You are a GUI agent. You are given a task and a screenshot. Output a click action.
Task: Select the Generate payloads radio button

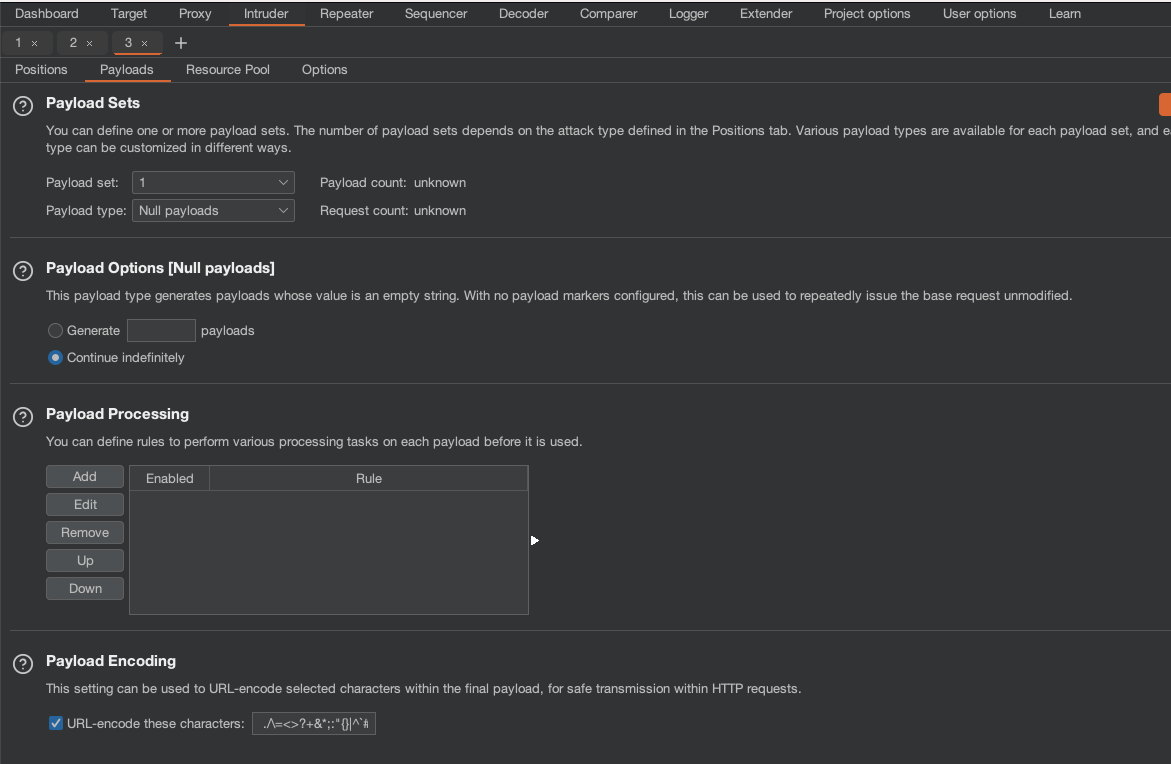[x=56, y=331]
